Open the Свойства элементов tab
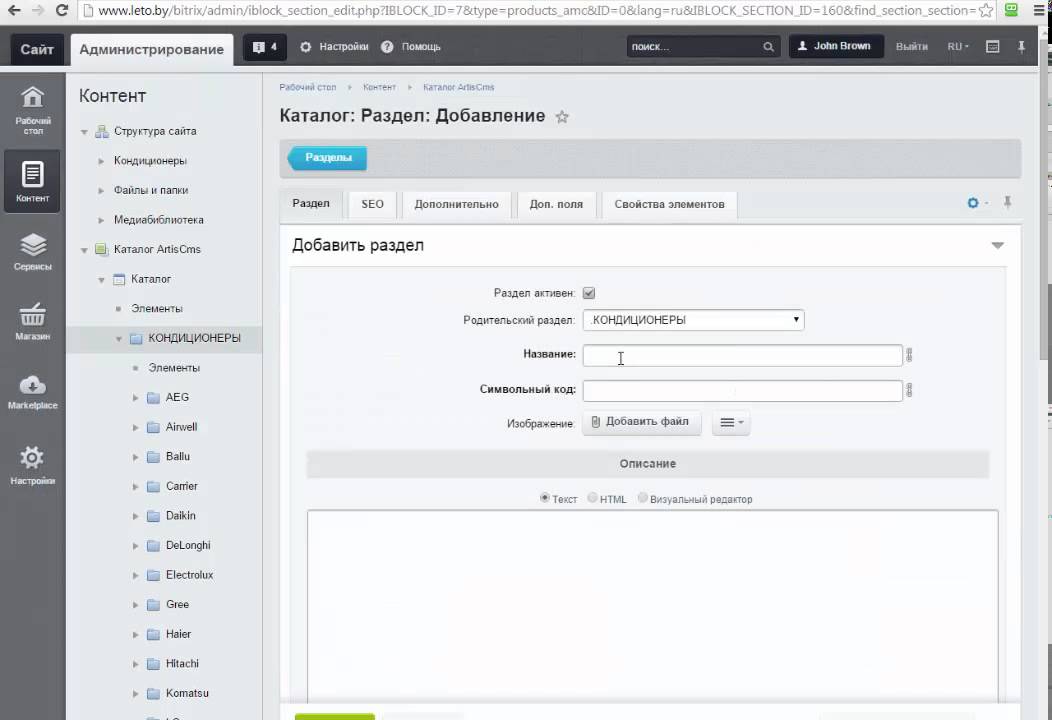 669,204
